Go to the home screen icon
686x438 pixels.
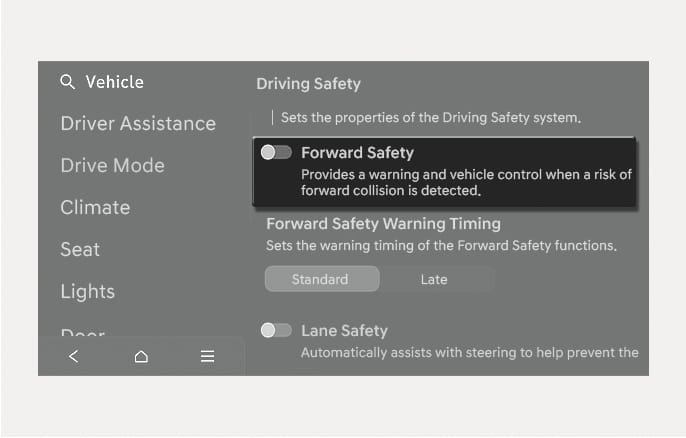[x=141, y=356]
